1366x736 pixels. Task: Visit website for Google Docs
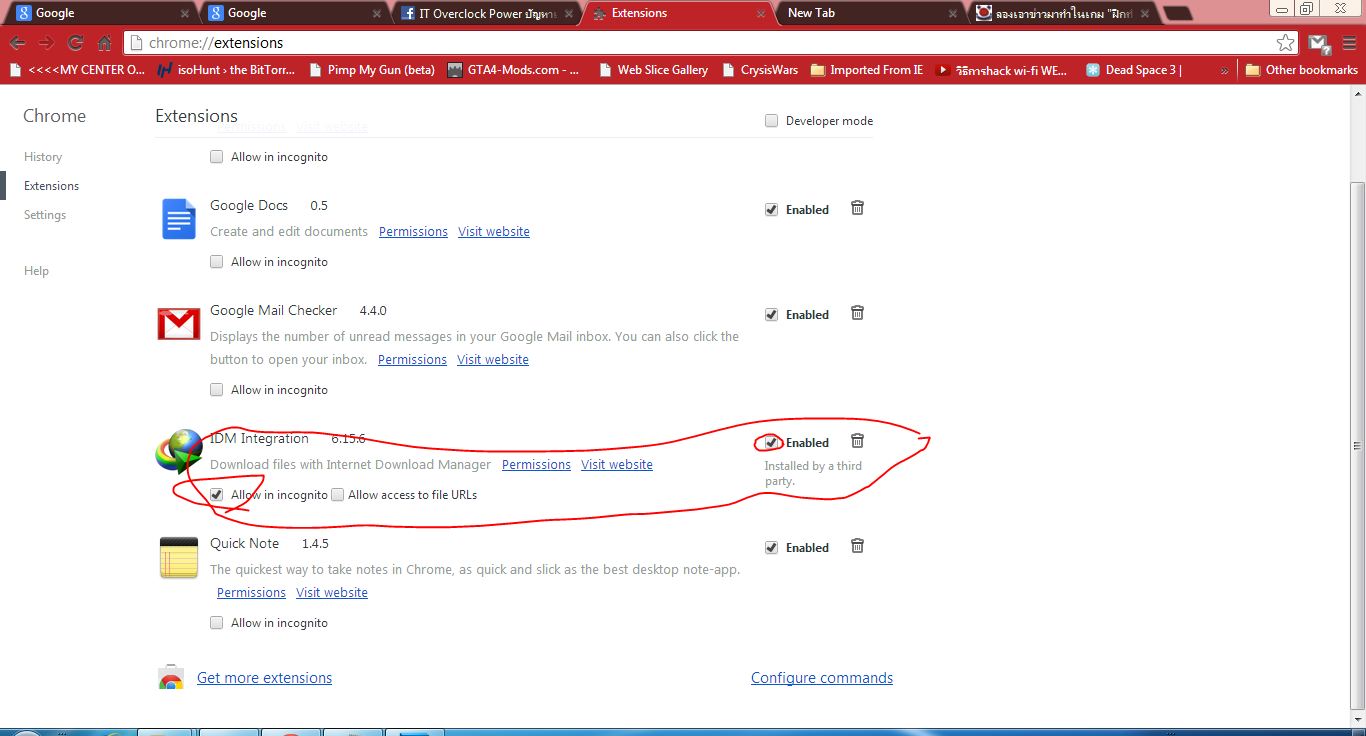click(494, 232)
